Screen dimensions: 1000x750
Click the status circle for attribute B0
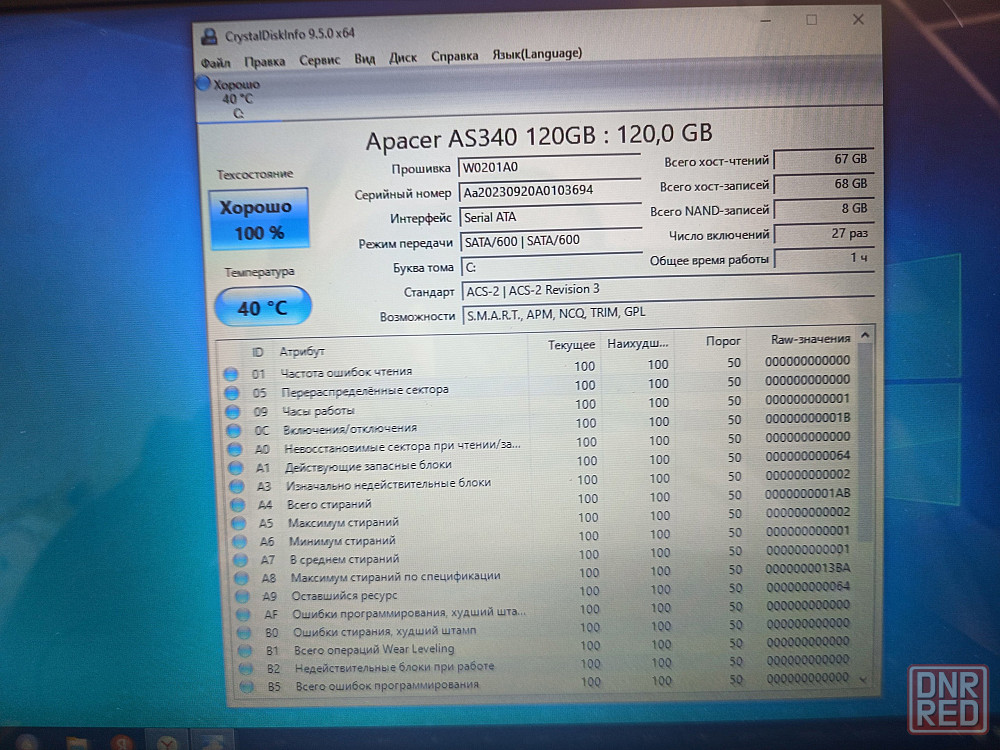[x=244, y=633]
